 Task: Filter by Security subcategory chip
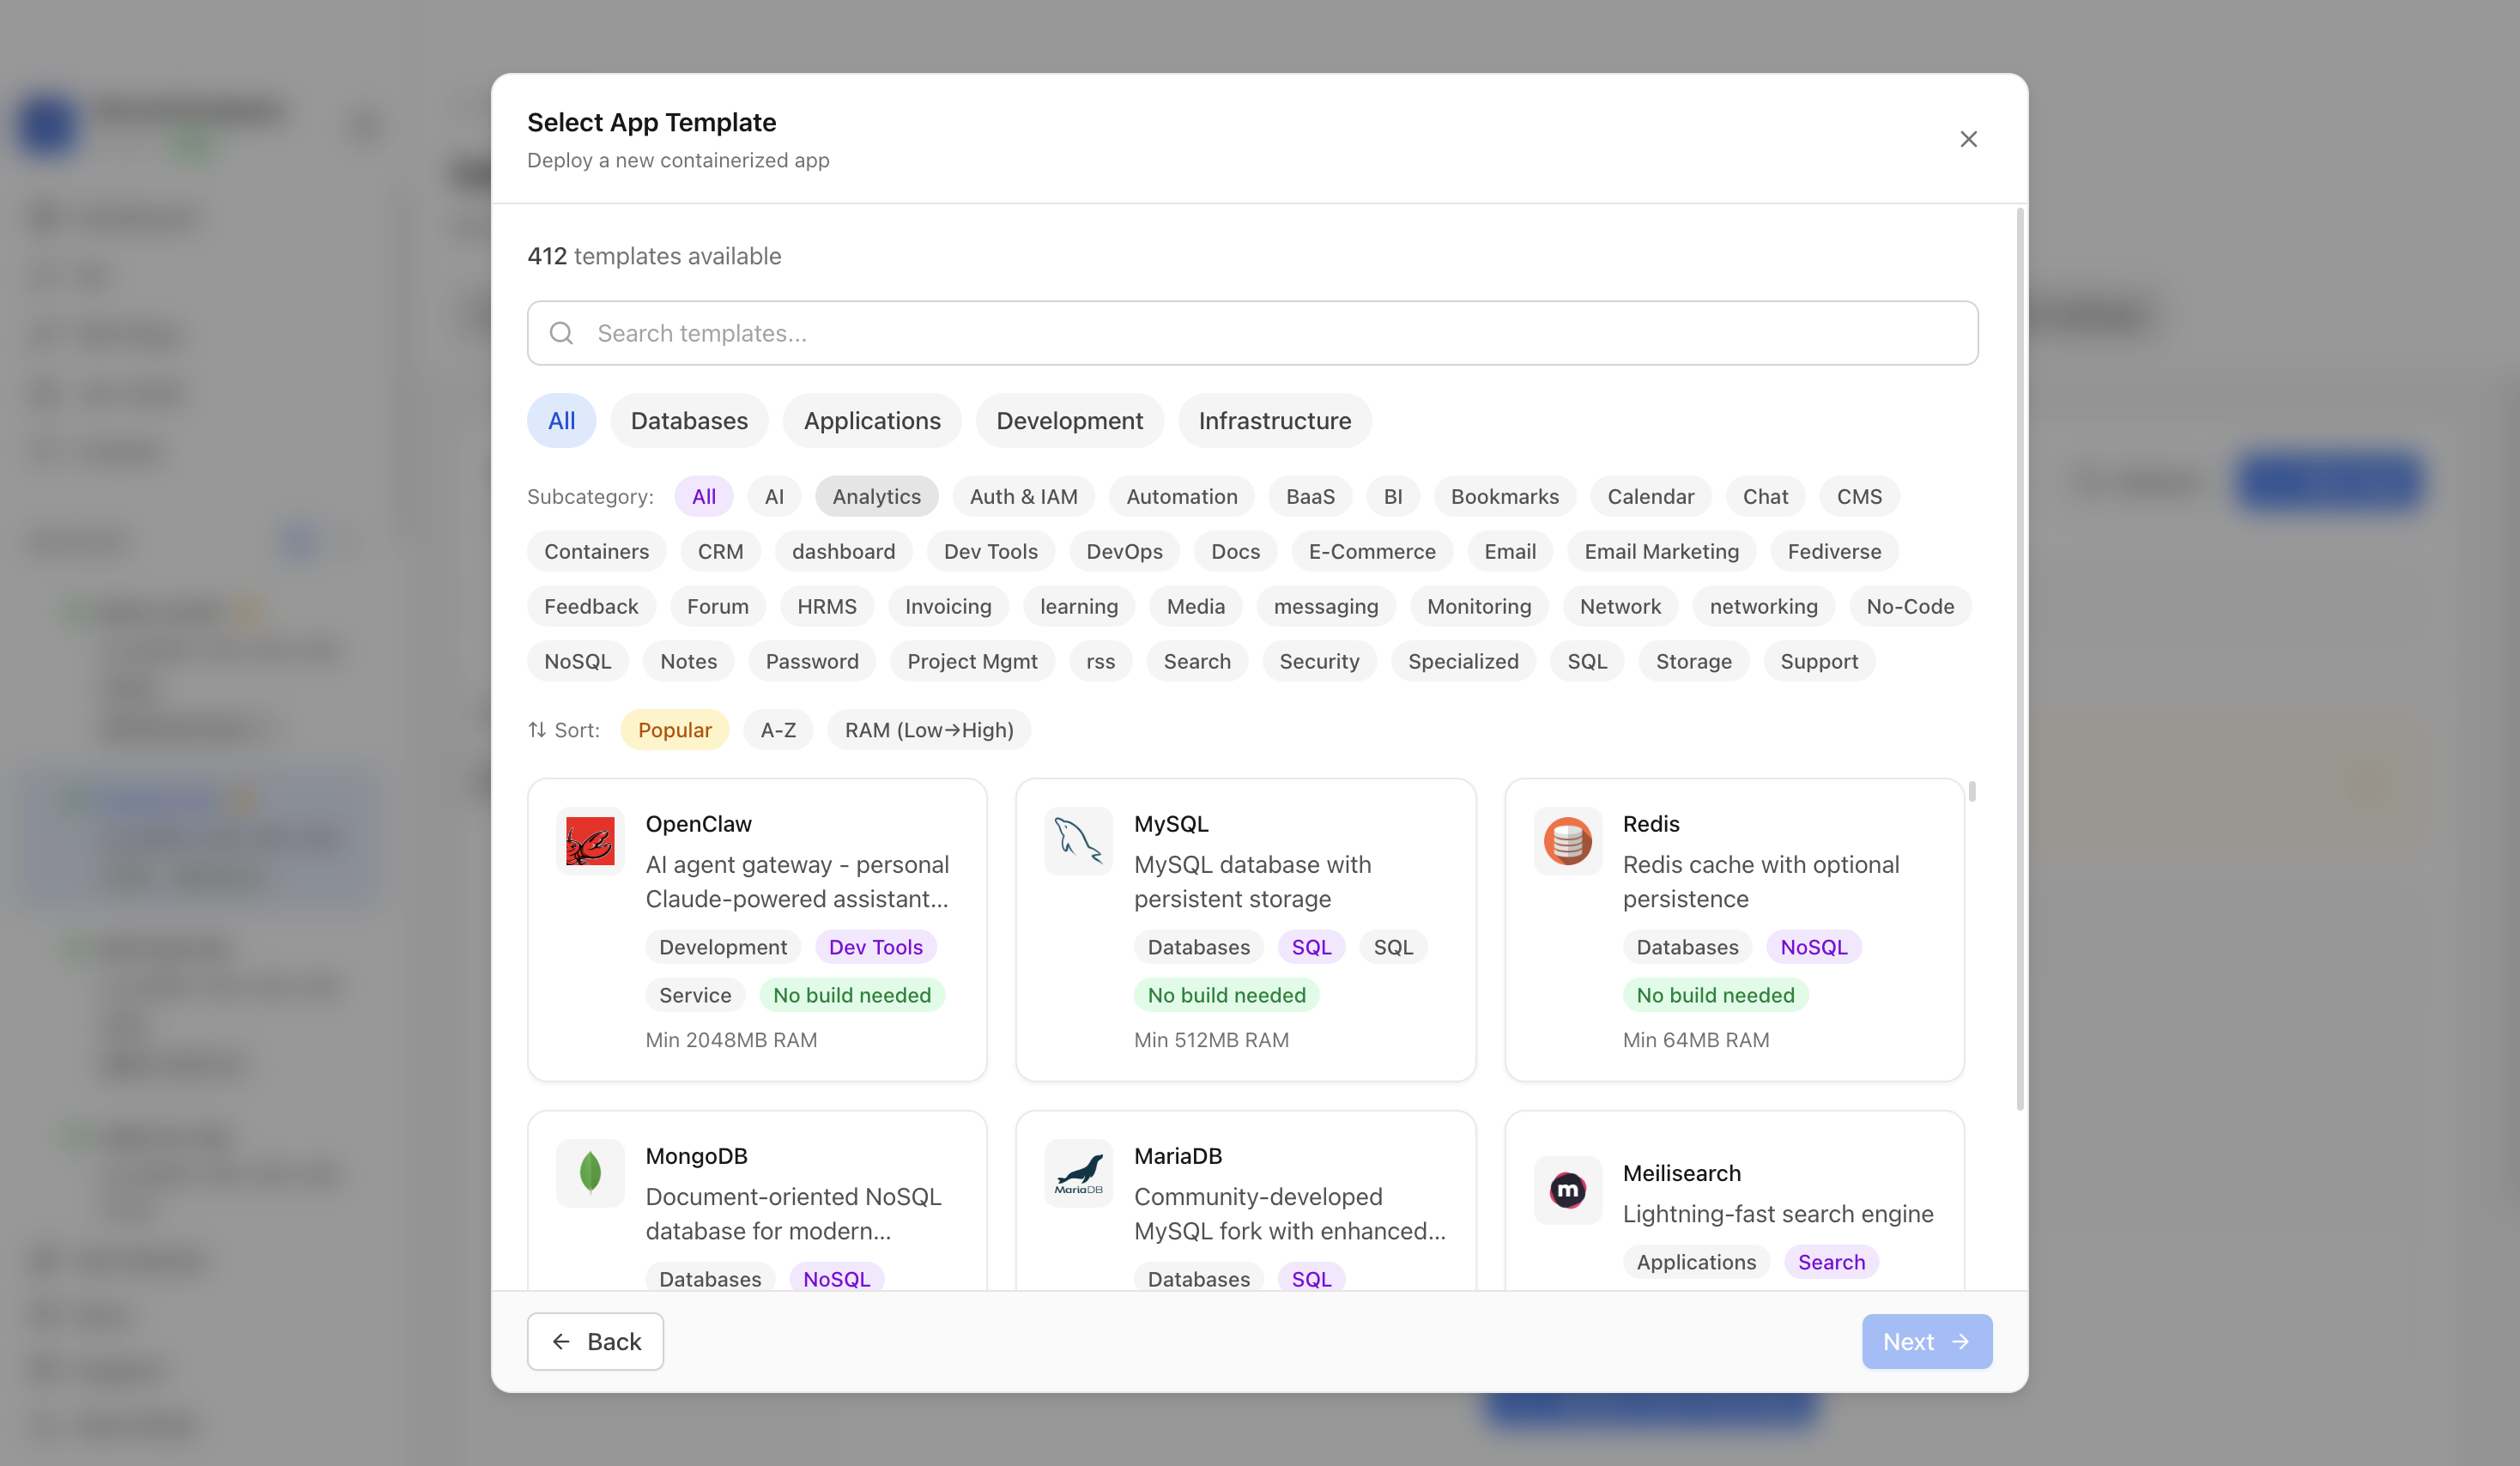pyautogui.click(x=1319, y=662)
